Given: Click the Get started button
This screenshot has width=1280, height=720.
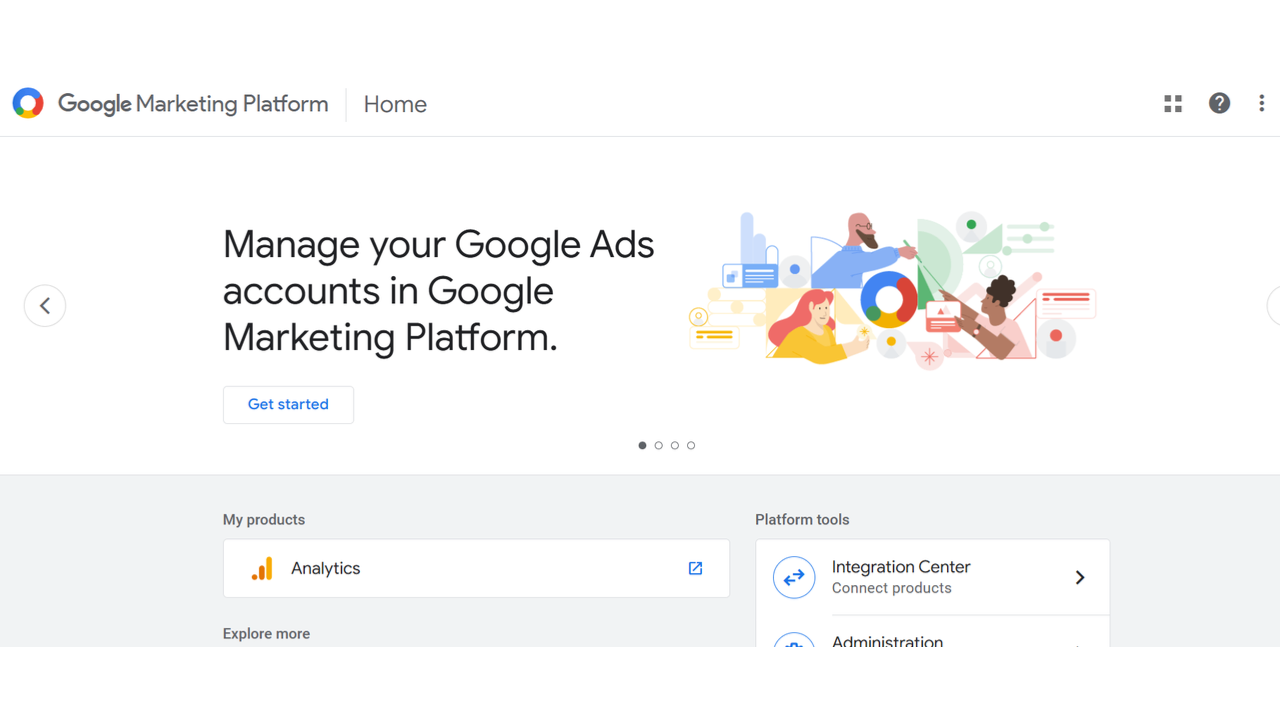Looking at the screenshot, I should (x=288, y=404).
